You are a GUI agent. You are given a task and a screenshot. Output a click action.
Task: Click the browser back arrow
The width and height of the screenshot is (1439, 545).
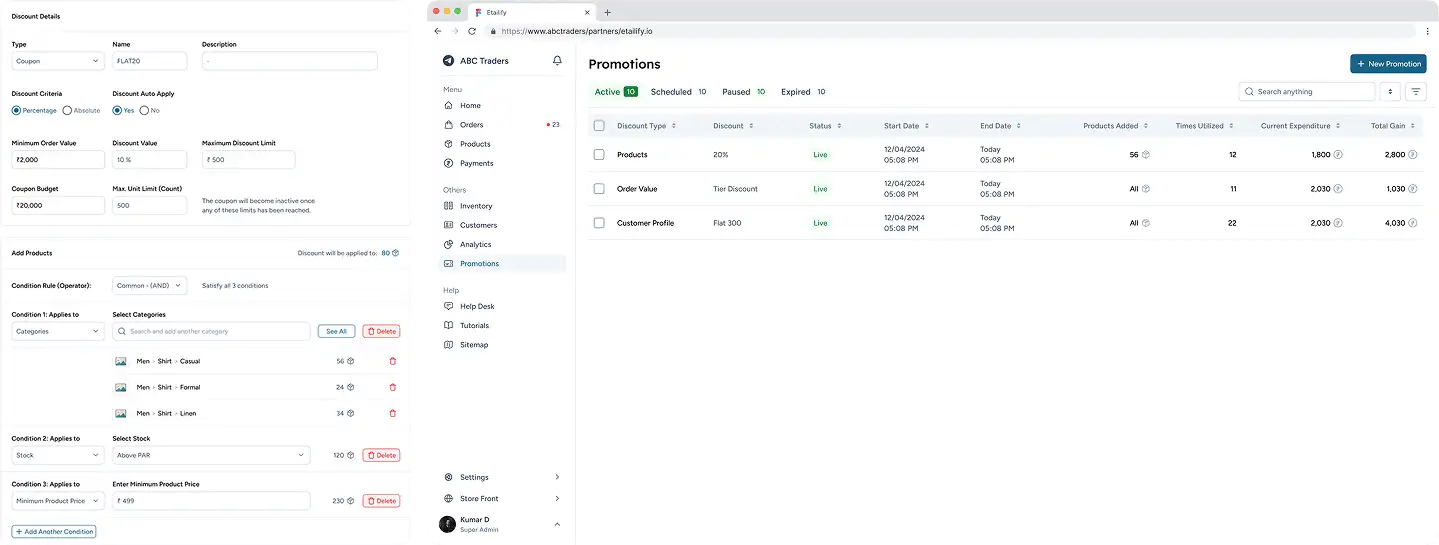438,31
